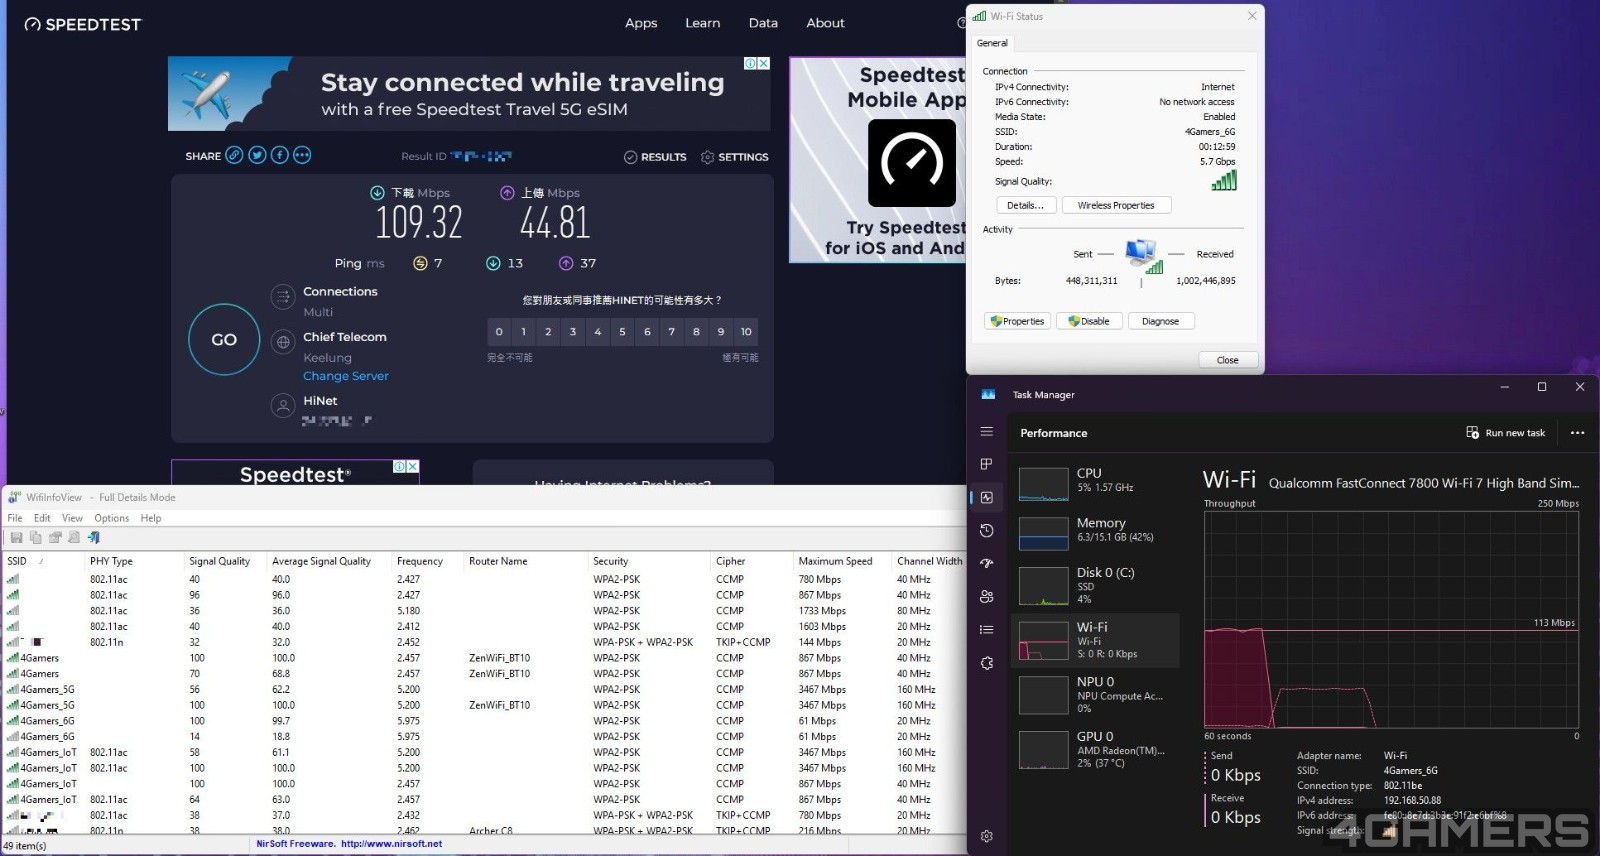Click Exit toolbar icon in WifiInfoView
1600x856 pixels.
coord(94,538)
